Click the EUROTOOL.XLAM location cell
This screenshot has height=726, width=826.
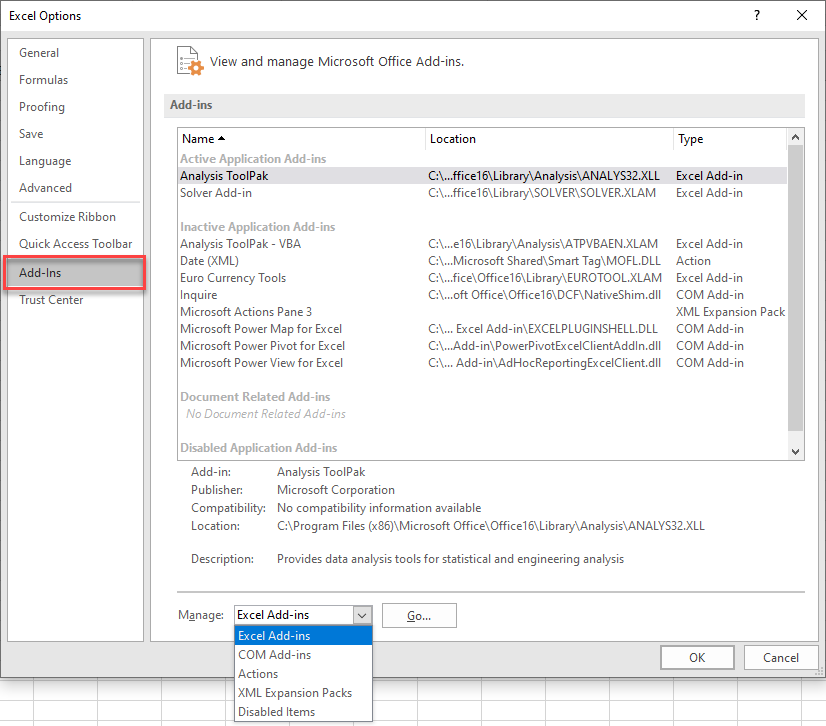(x=545, y=278)
